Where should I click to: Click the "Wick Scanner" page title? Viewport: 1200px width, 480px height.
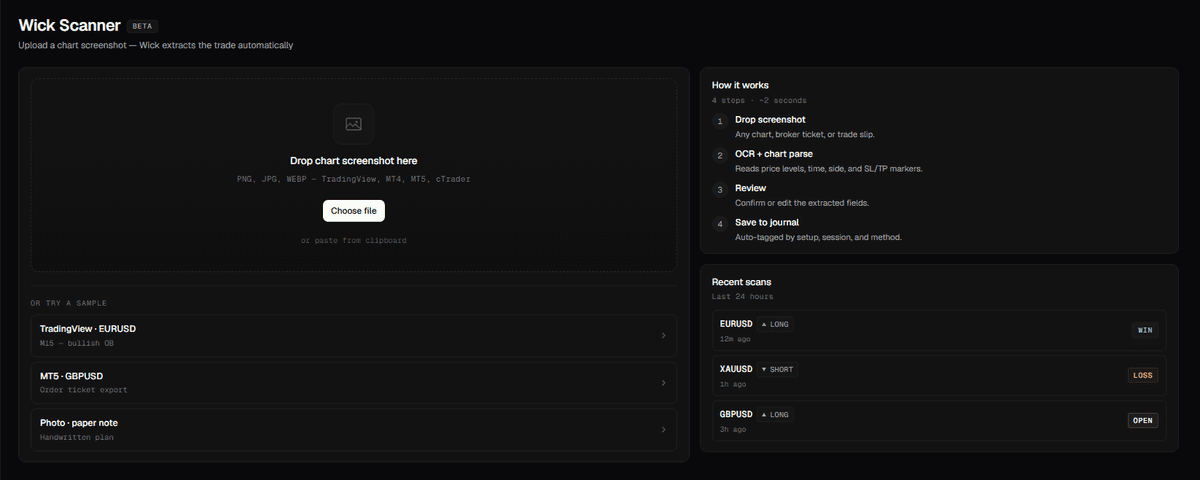click(70, 25)
